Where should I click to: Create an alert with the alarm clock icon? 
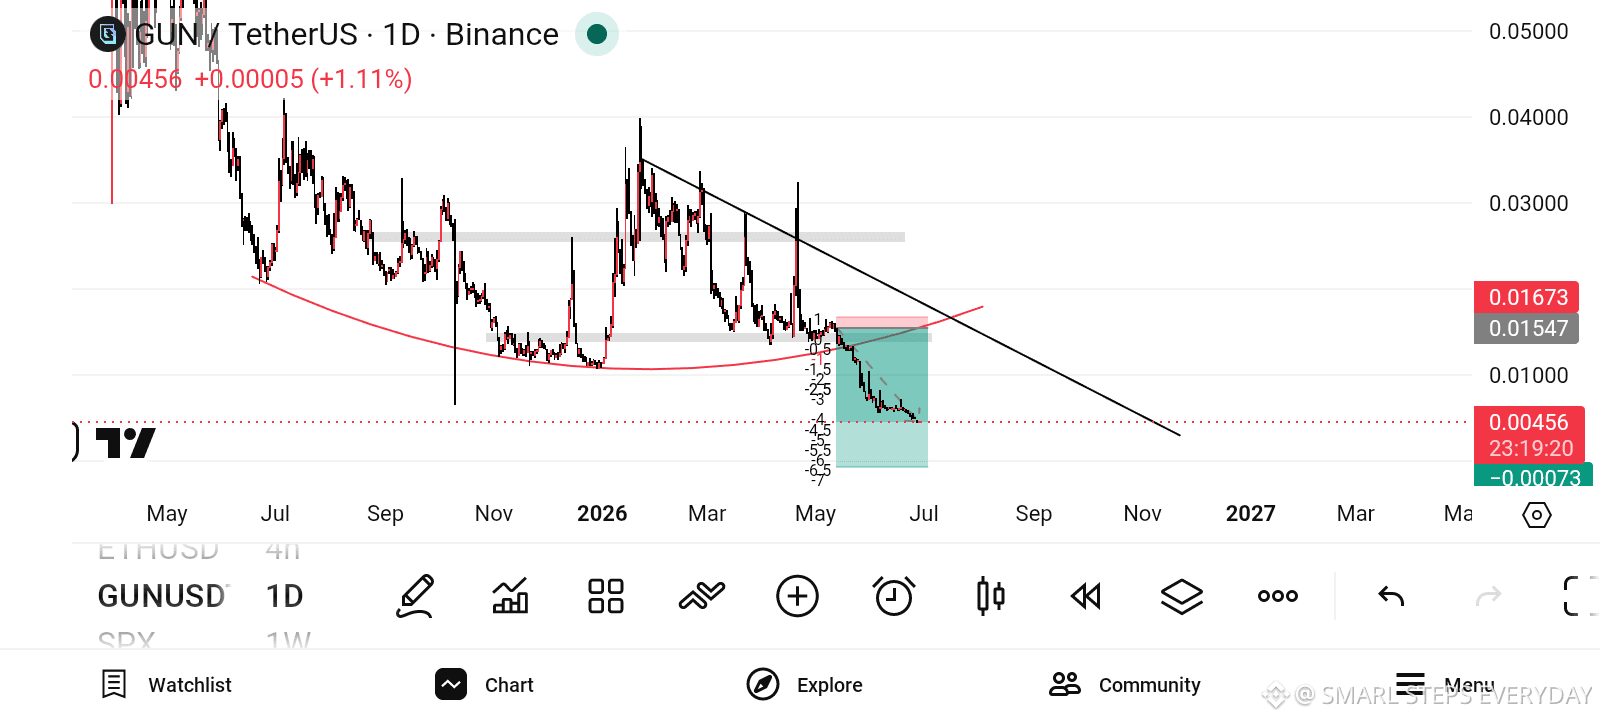click(x=893, y=596)
